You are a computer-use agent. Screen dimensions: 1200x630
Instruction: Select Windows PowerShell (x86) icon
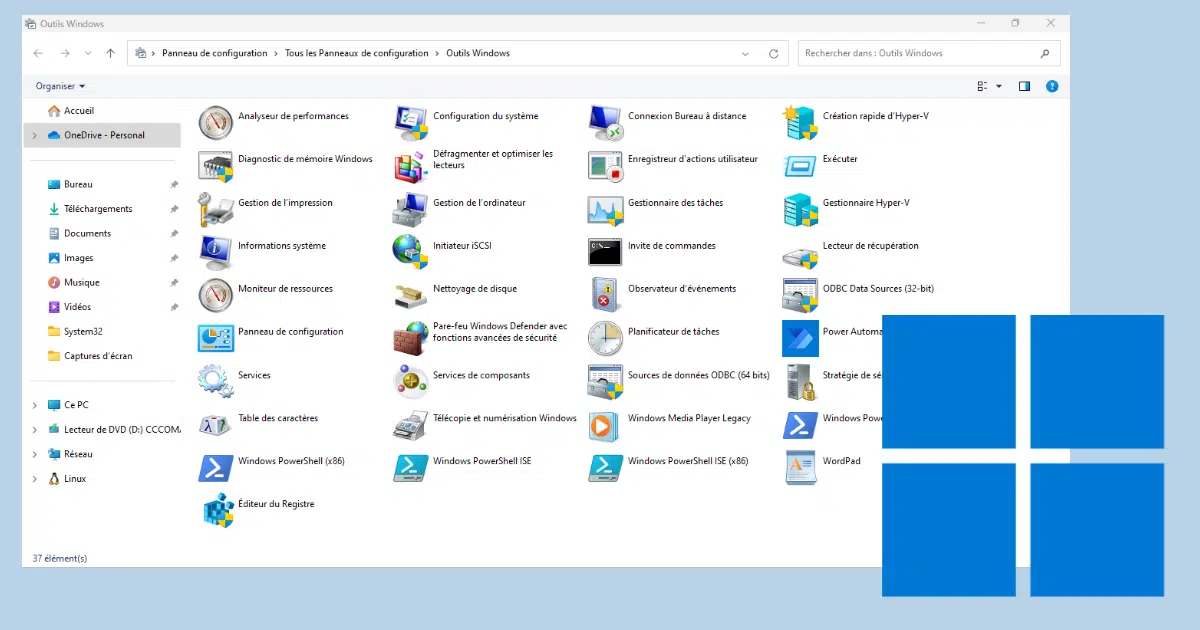[x=215, y=467]
